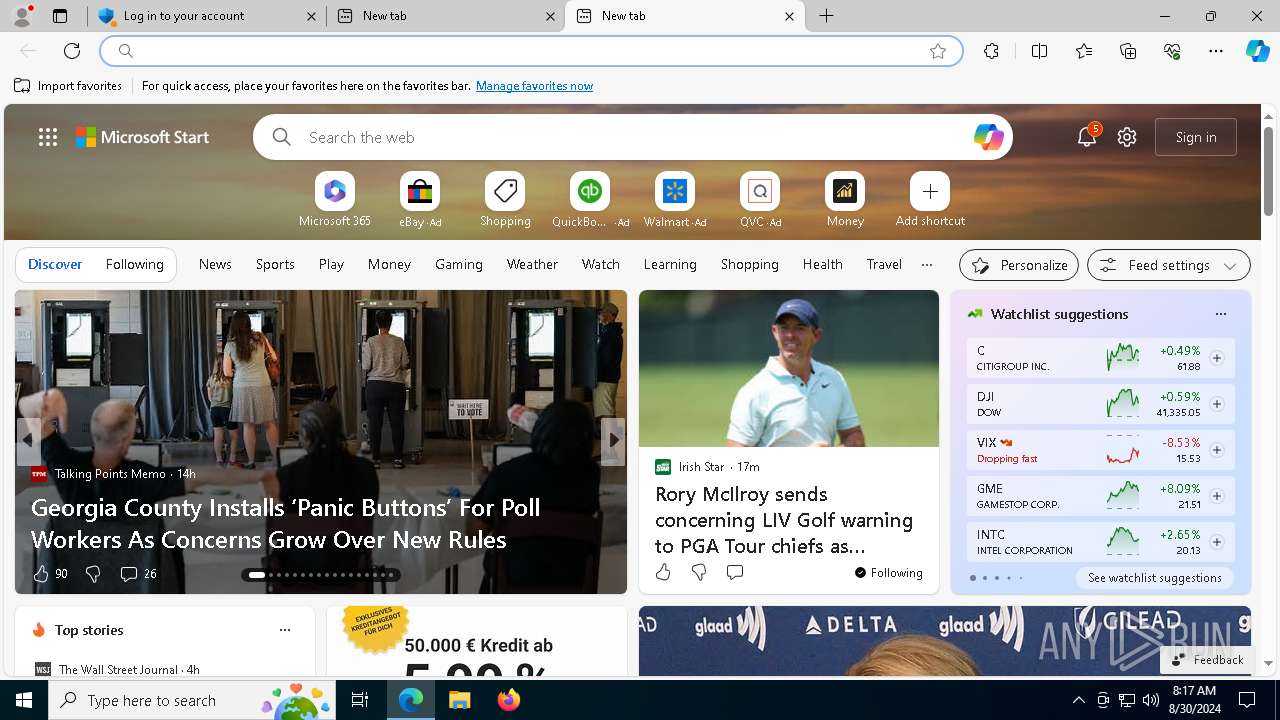Screen dimensions: 1280x720
Task: Open the notifications bell
Action: (1087, 137)
